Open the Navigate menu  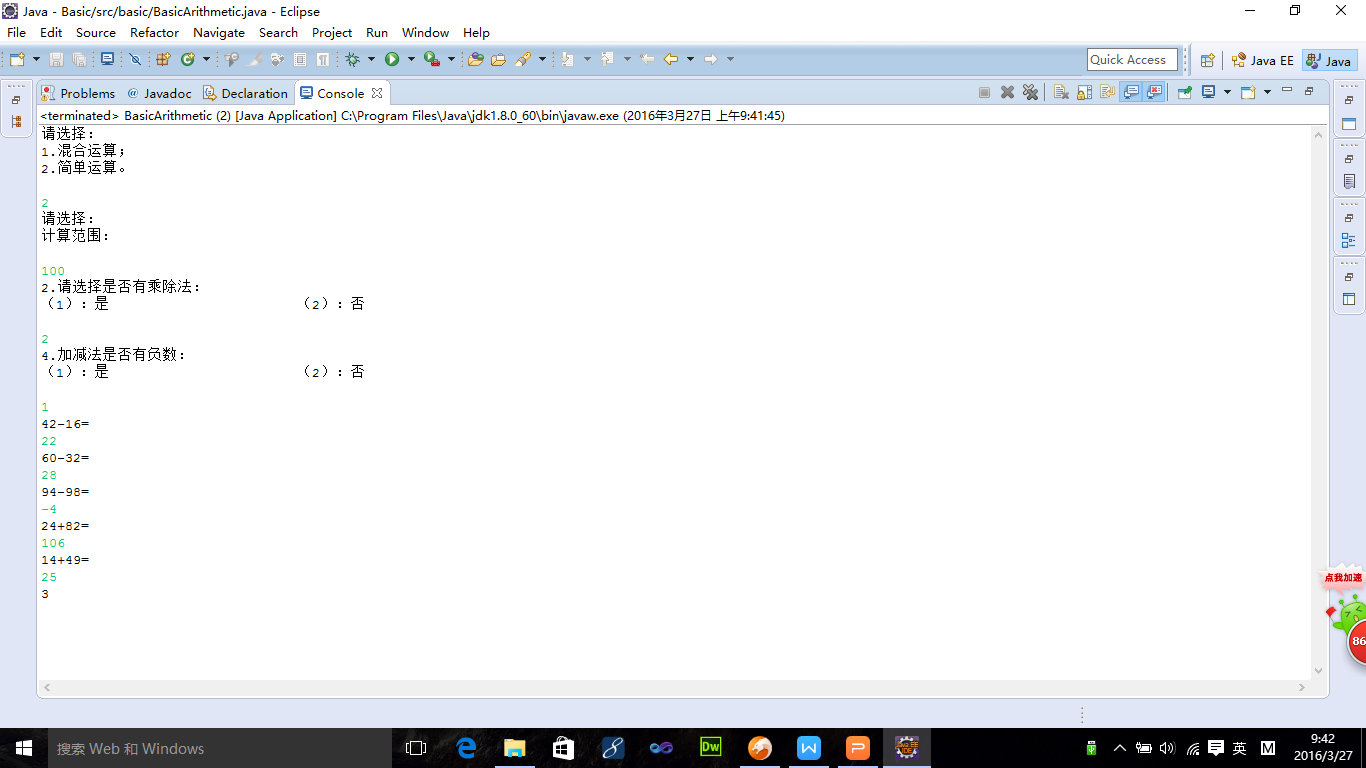219,32
